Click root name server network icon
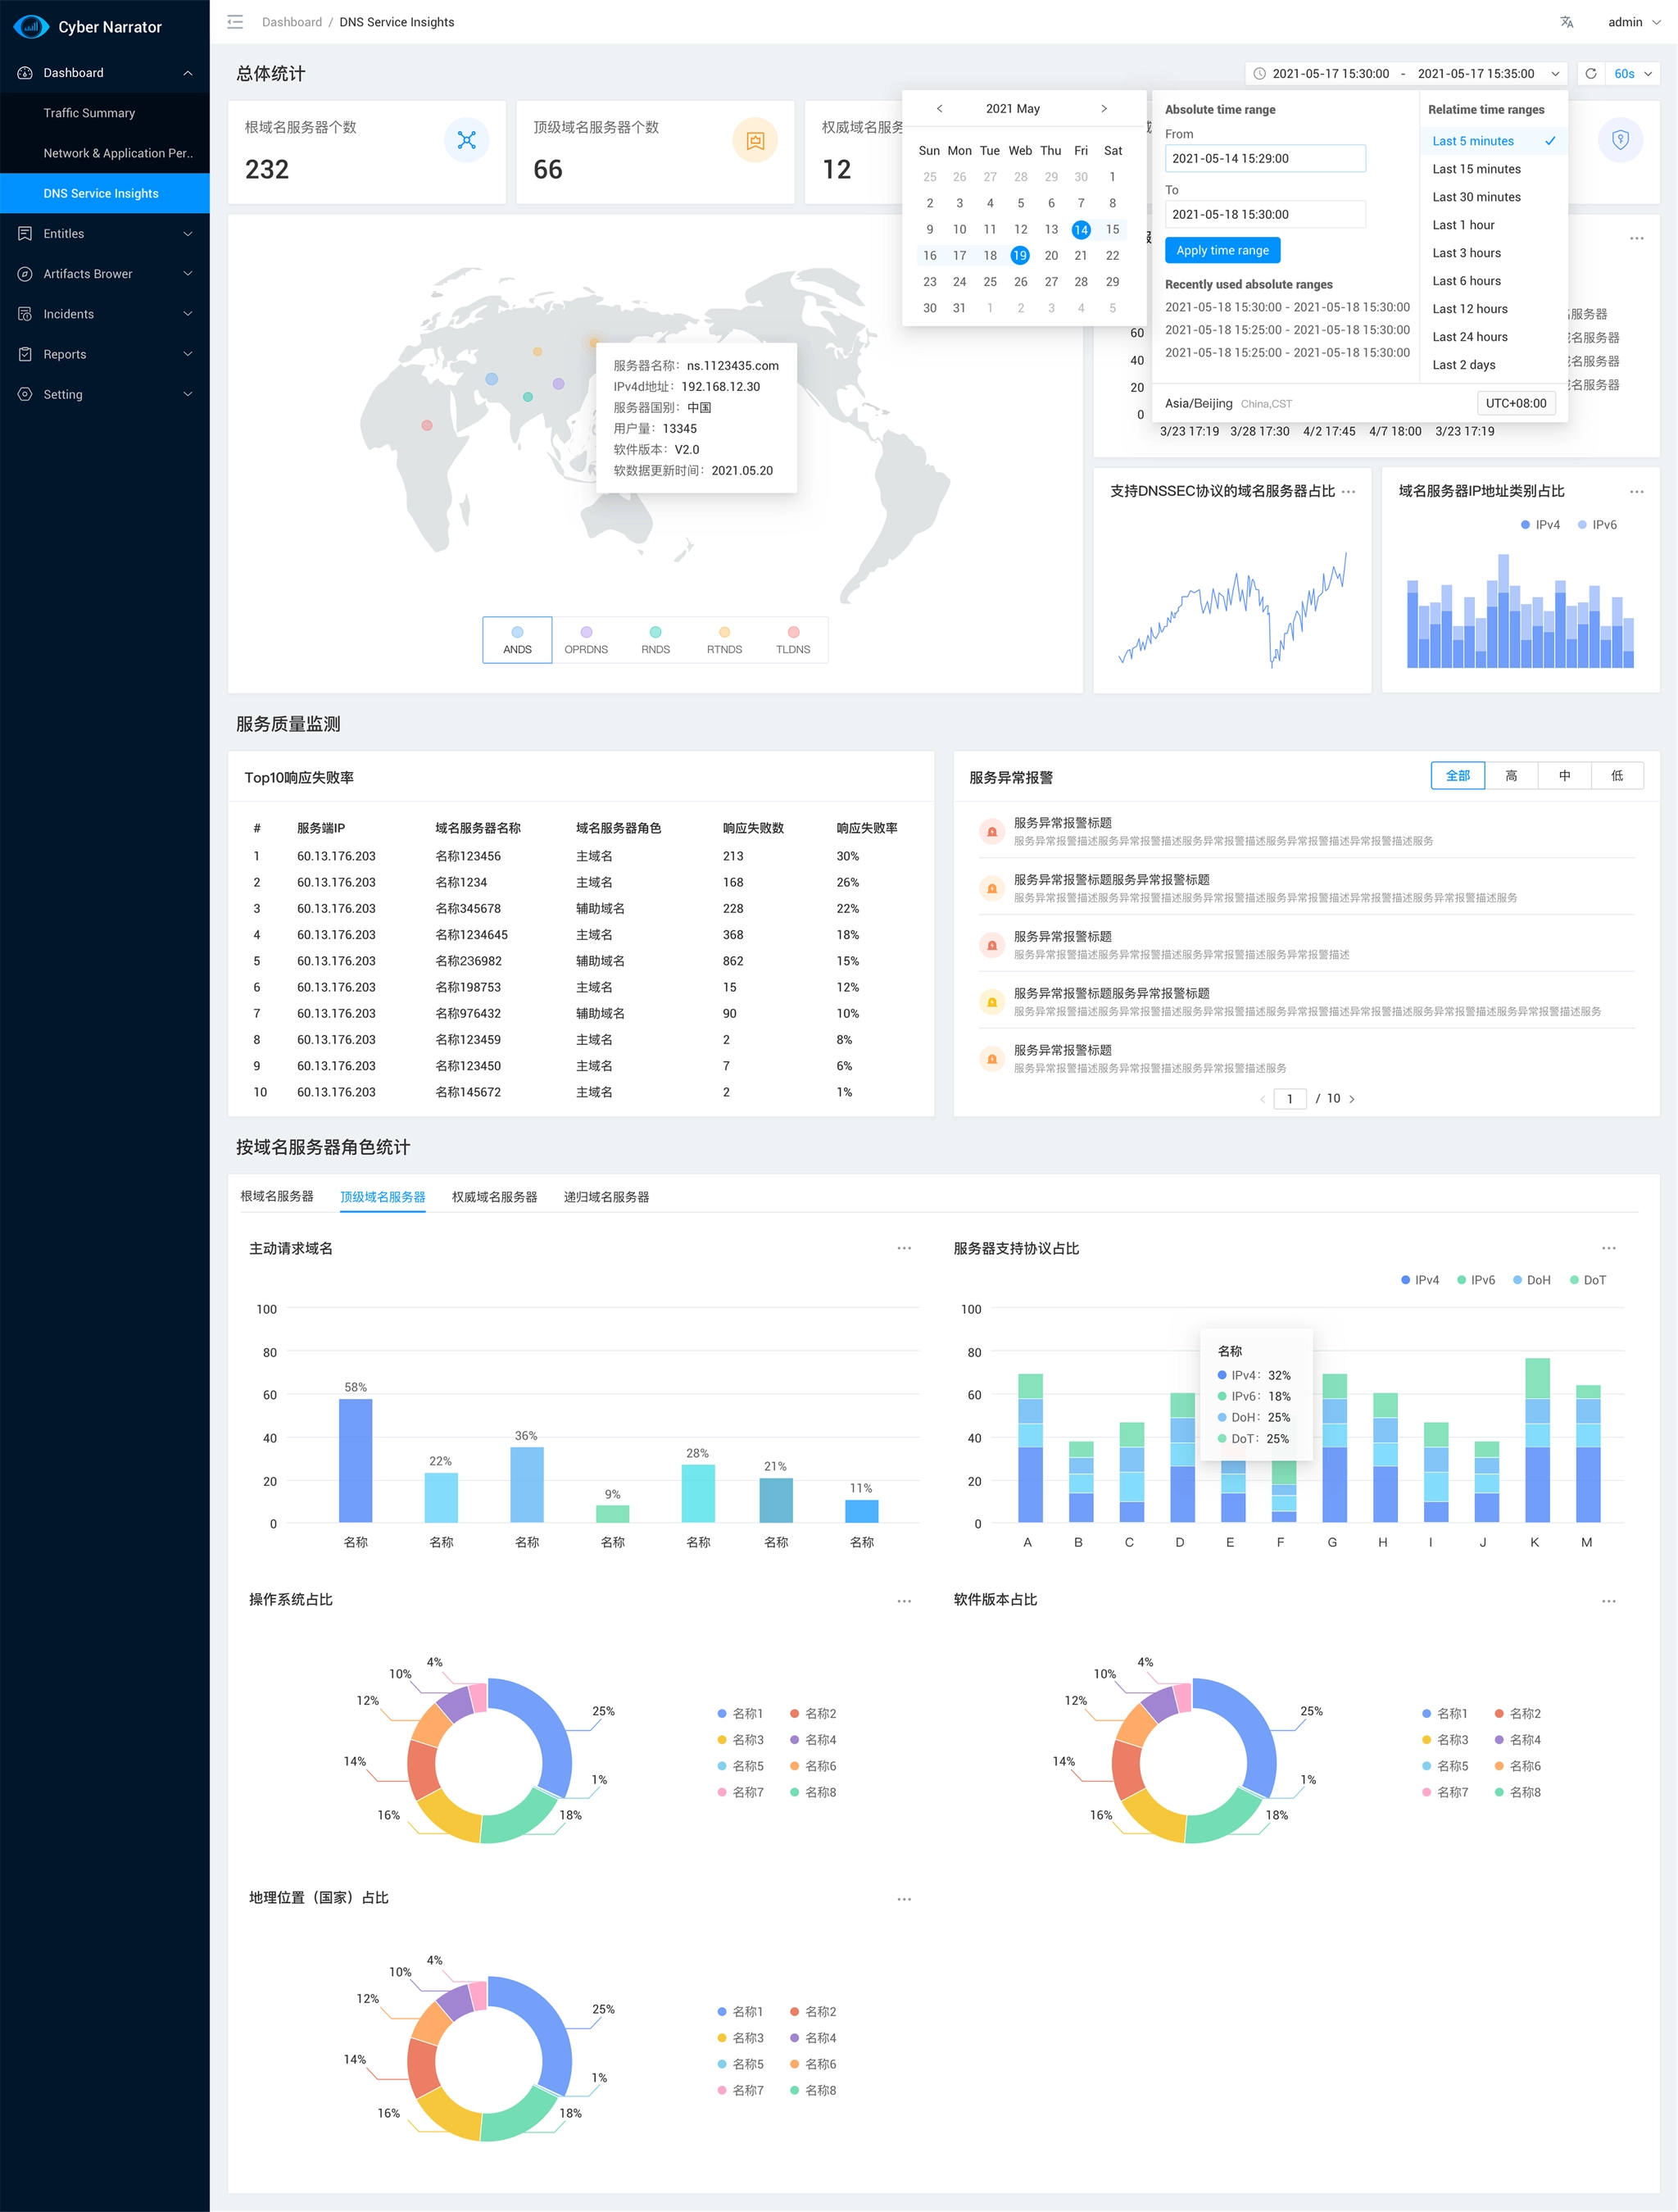Screen dimensions: 1678x2212 tap(466, 140)
